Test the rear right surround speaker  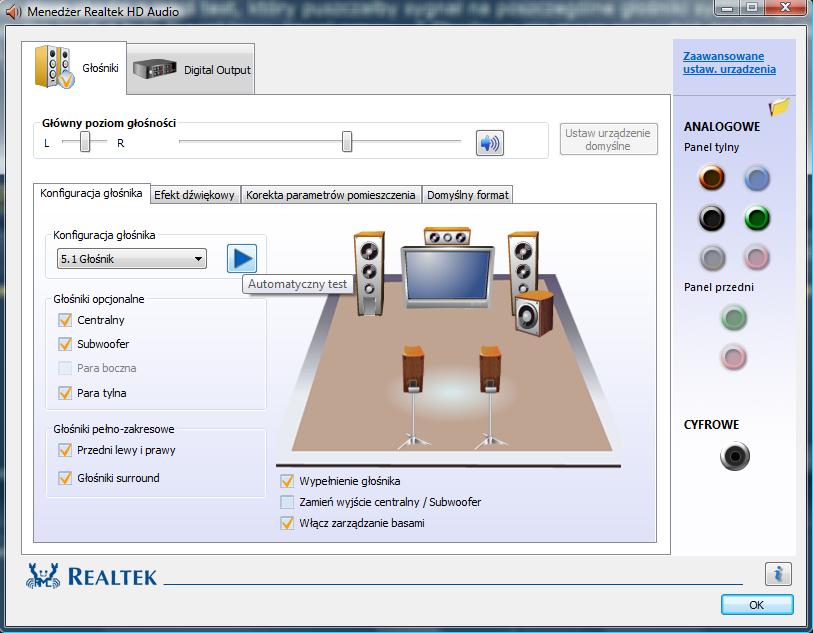click(490, 369)
